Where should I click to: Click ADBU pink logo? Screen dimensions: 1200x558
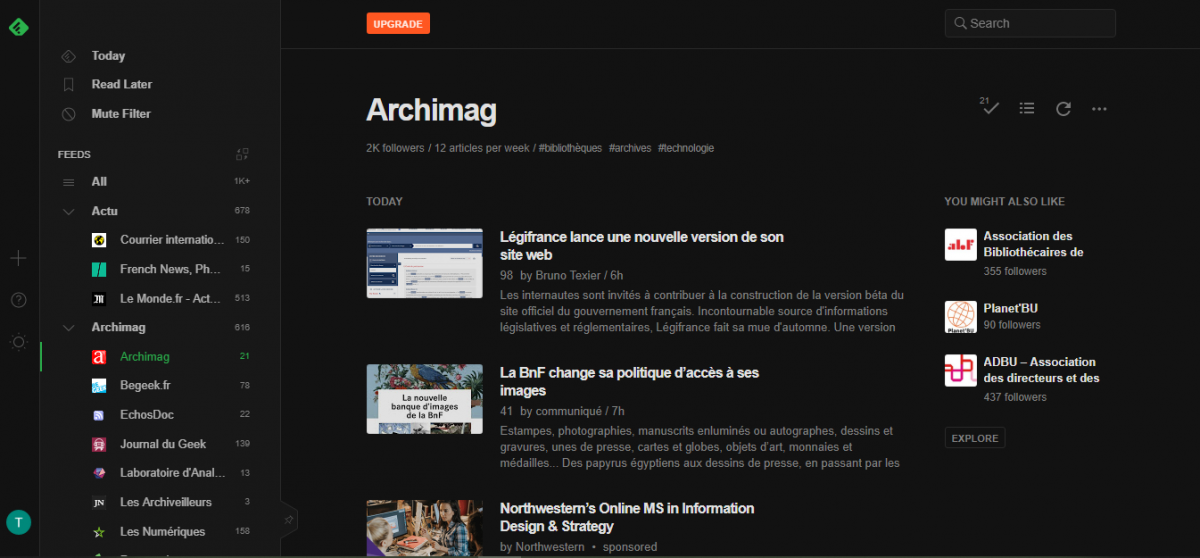[961, 370]
